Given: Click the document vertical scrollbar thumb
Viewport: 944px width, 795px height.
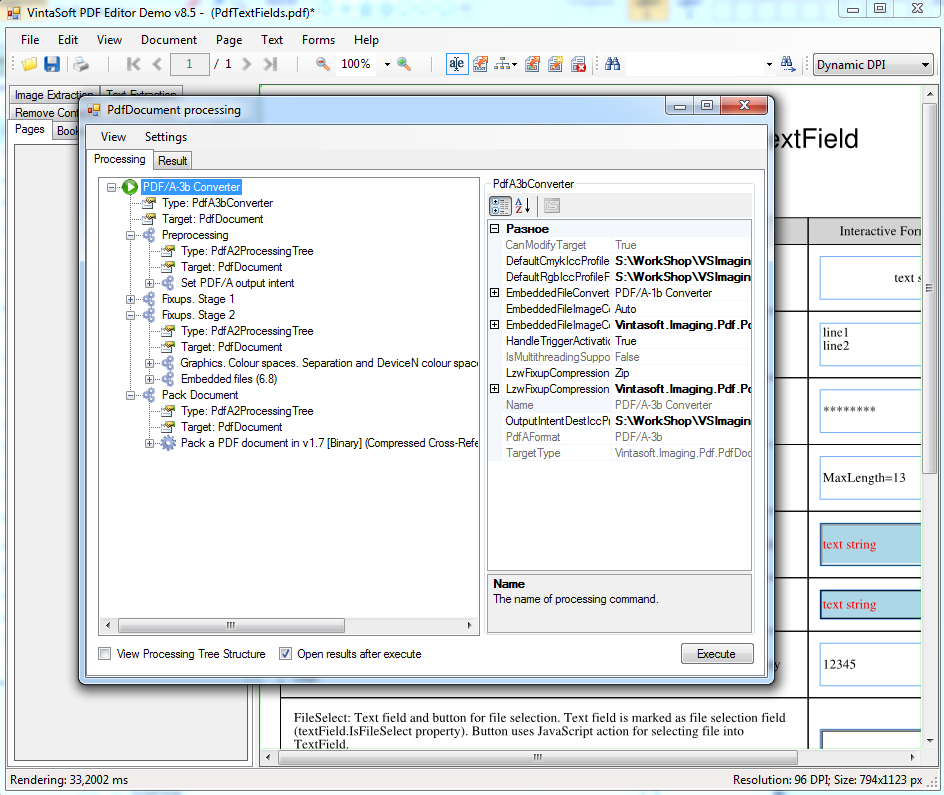Looking at the screenshot, I should [x=930, y=288].
